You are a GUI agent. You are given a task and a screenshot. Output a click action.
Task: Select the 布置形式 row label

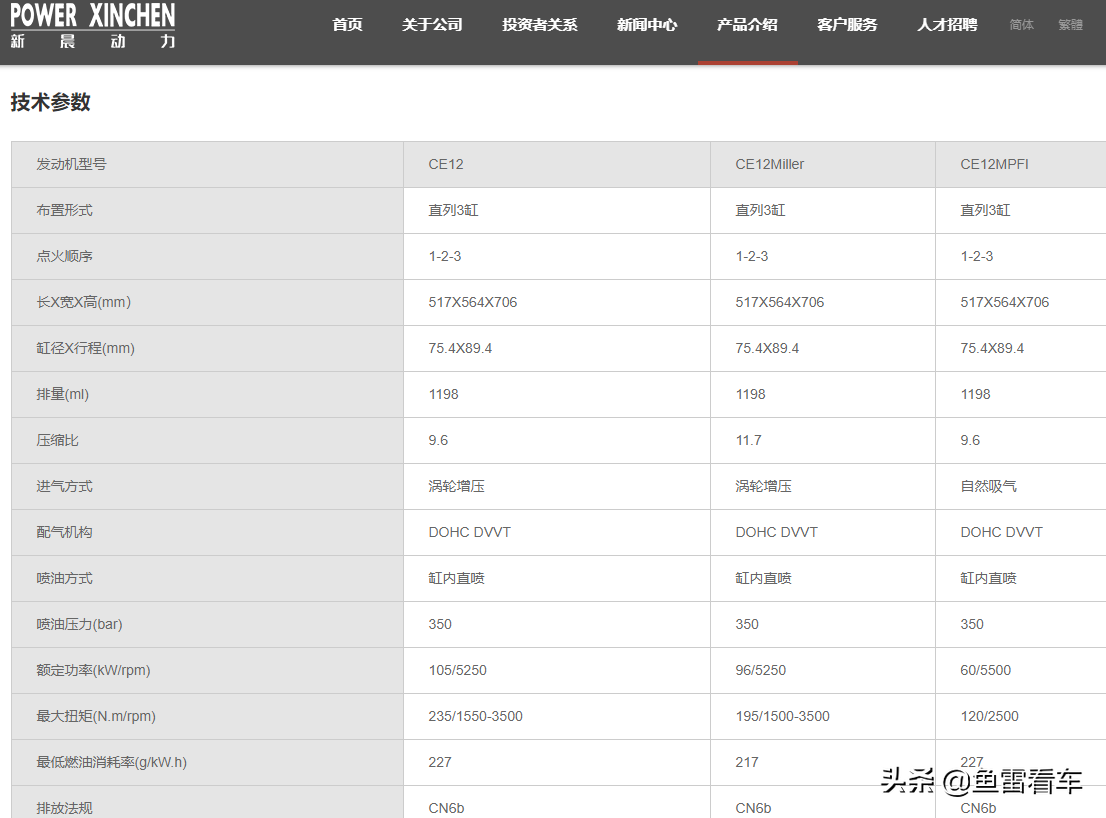click(x=64, y=210)
